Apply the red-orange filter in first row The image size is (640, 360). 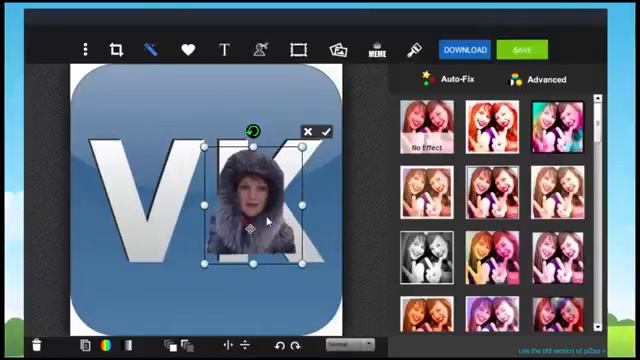click(492, 127)
